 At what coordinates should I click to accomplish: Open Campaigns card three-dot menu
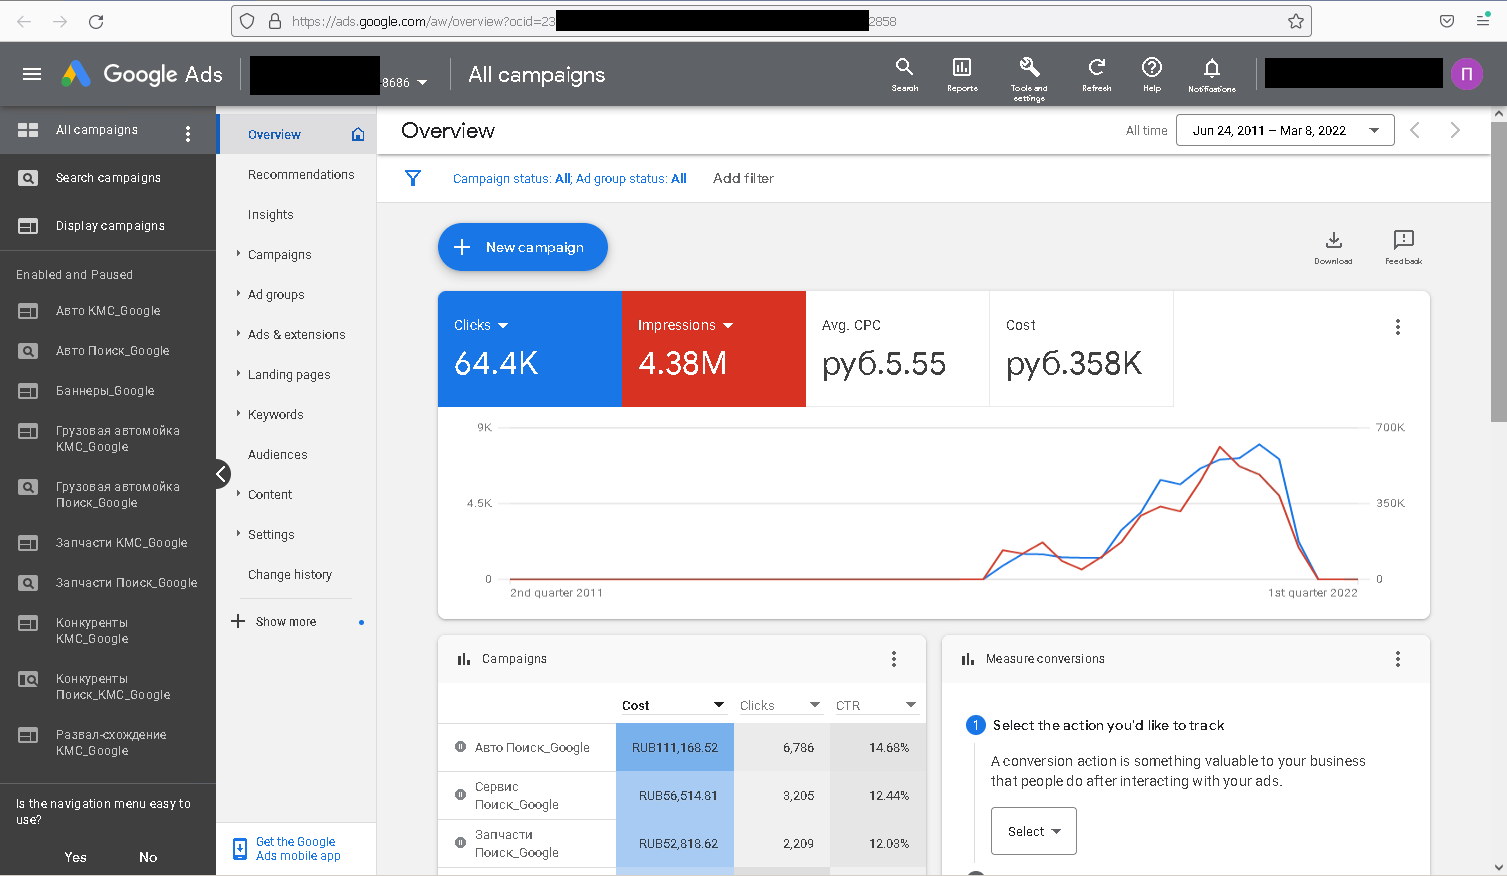point(894,659)
